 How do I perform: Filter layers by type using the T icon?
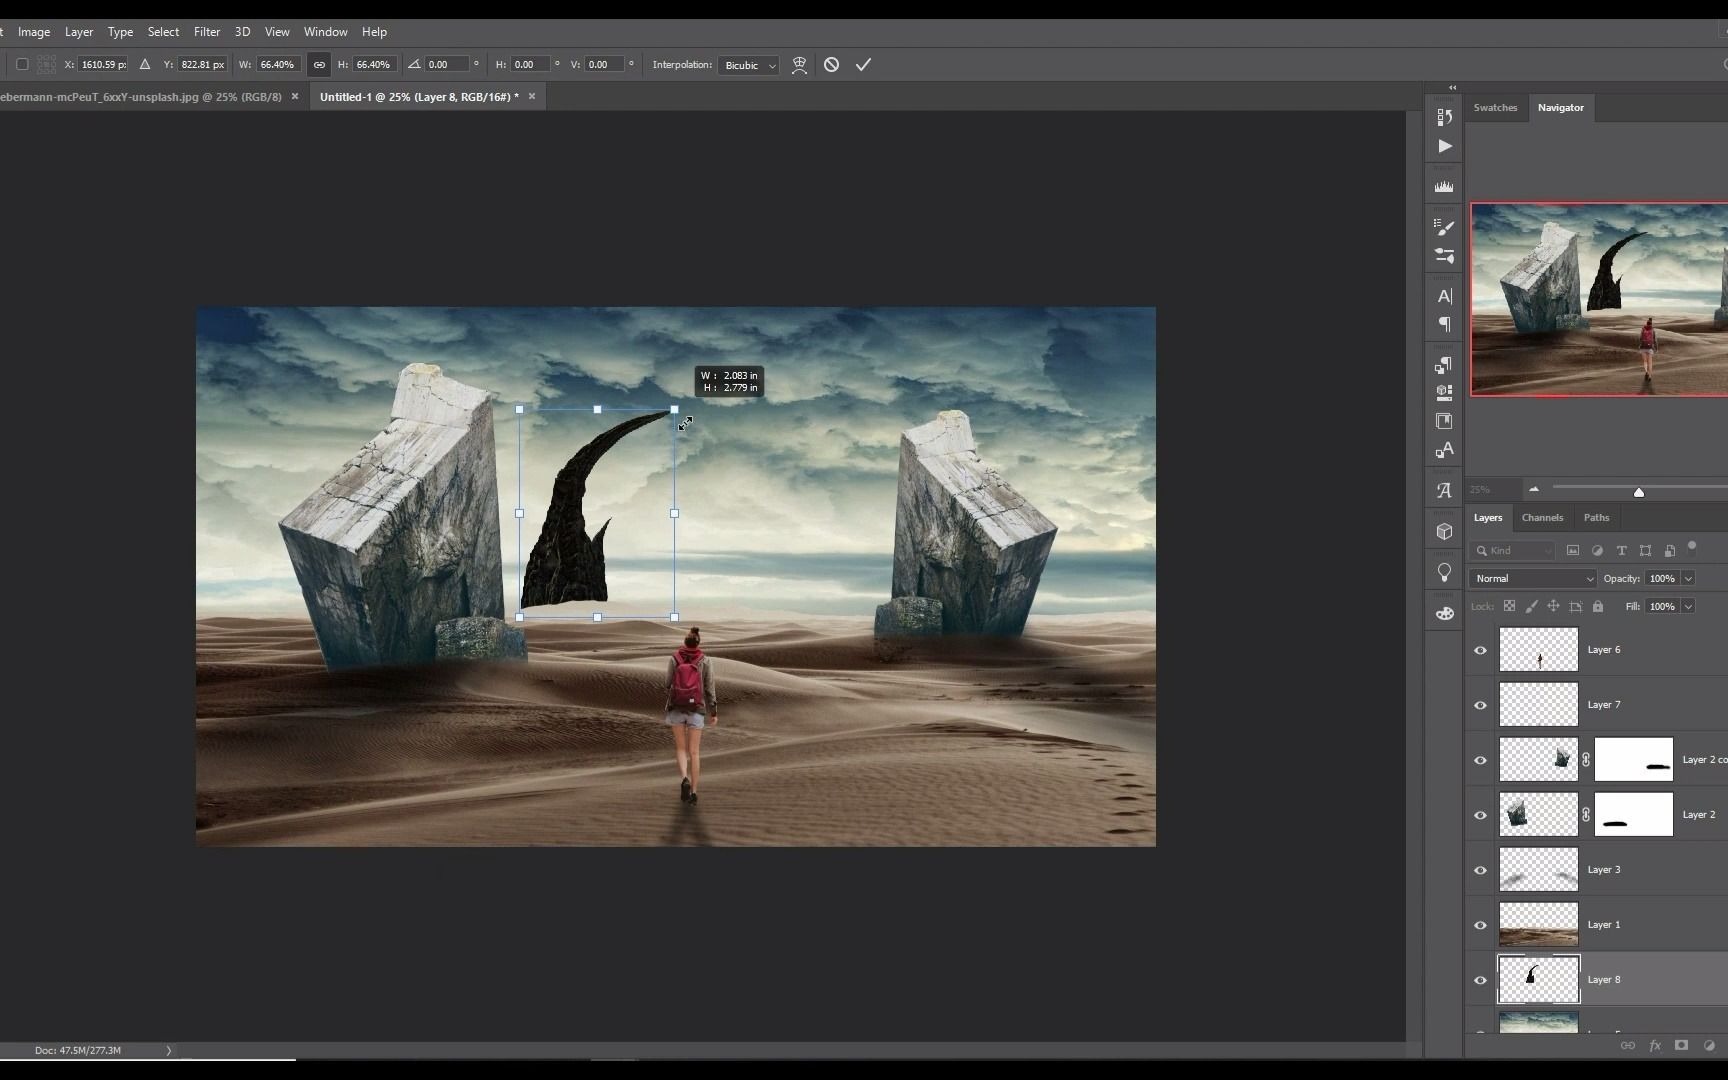click(1622, 551)
